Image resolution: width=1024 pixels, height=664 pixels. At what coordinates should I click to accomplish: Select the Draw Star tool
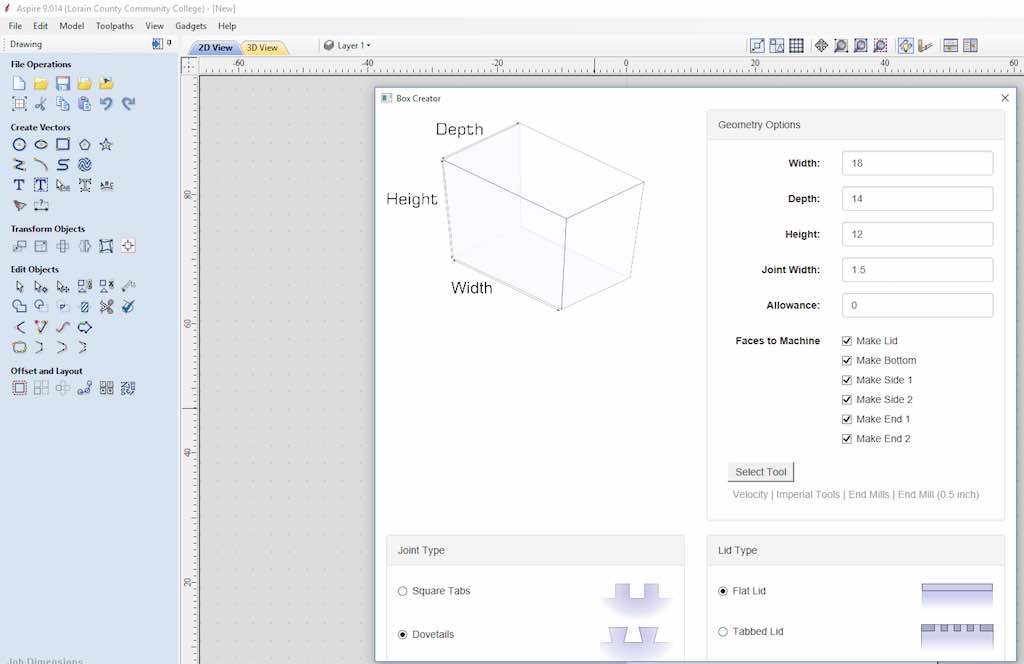[106, 145]
